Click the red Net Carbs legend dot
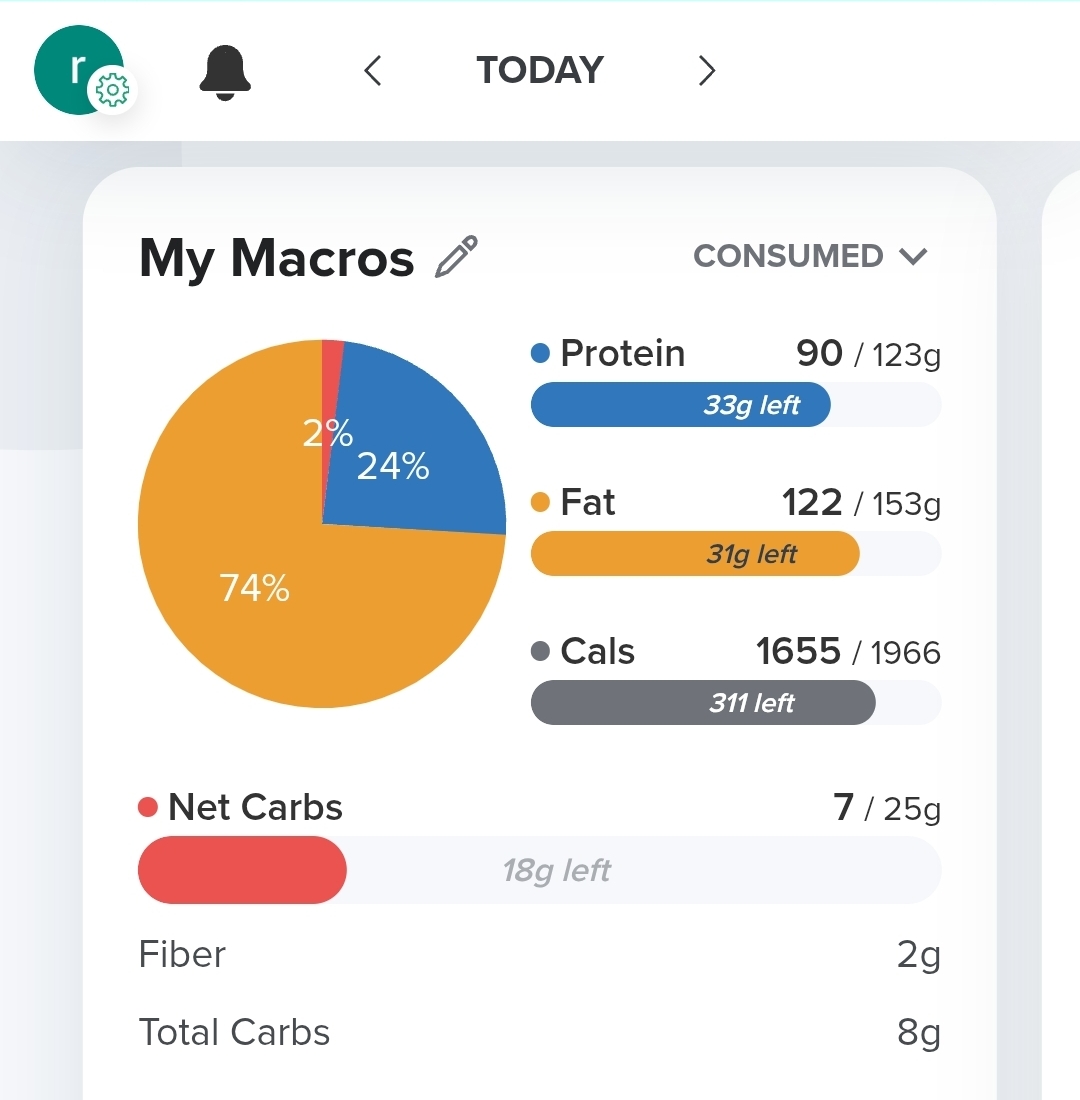 (149, 808)
